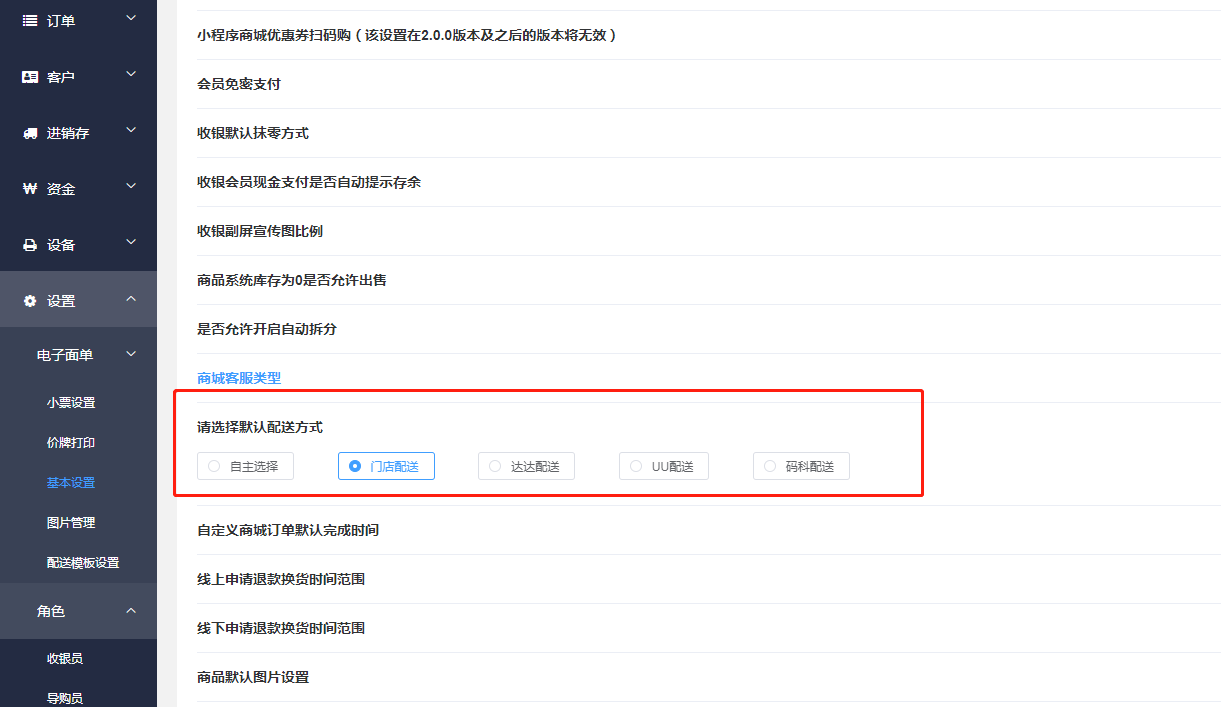The height and width of the screenshot is (707, 1221).
Task: Click the 设备 printer icon
Action: click(30, 245)
